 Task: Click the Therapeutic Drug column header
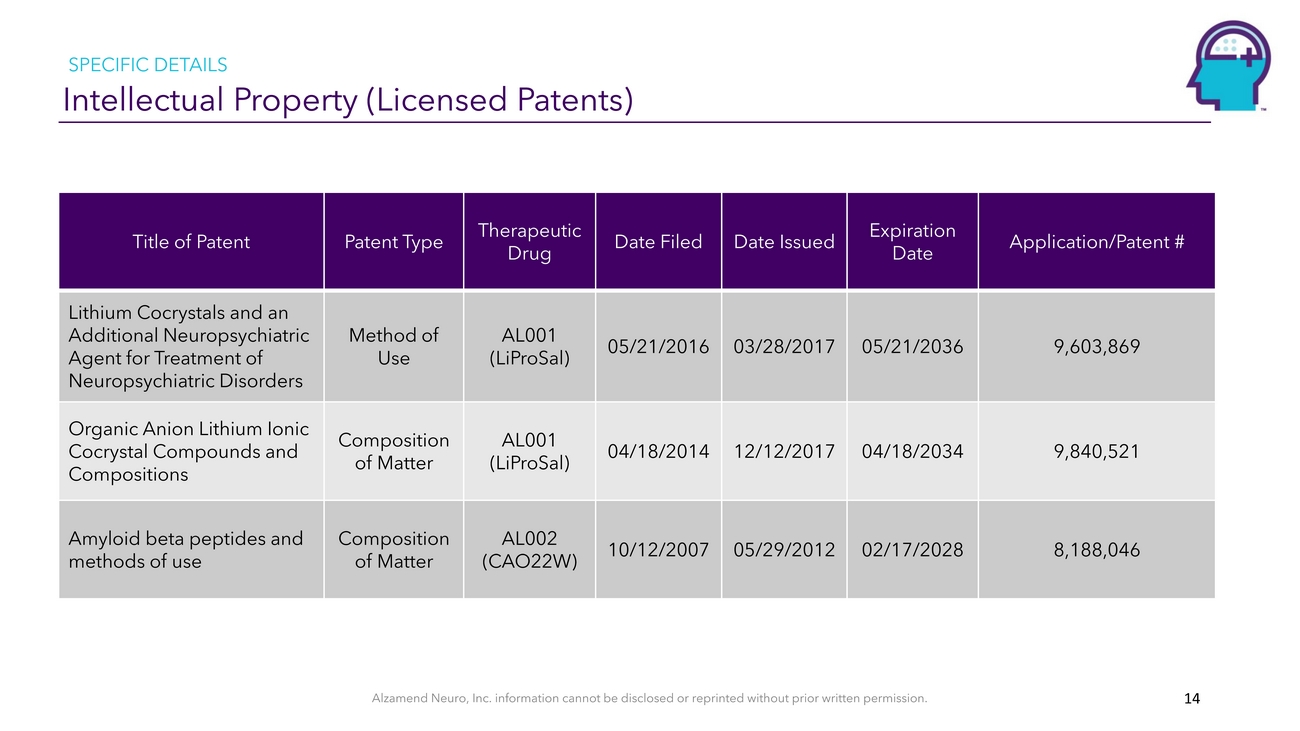(529, 242)
